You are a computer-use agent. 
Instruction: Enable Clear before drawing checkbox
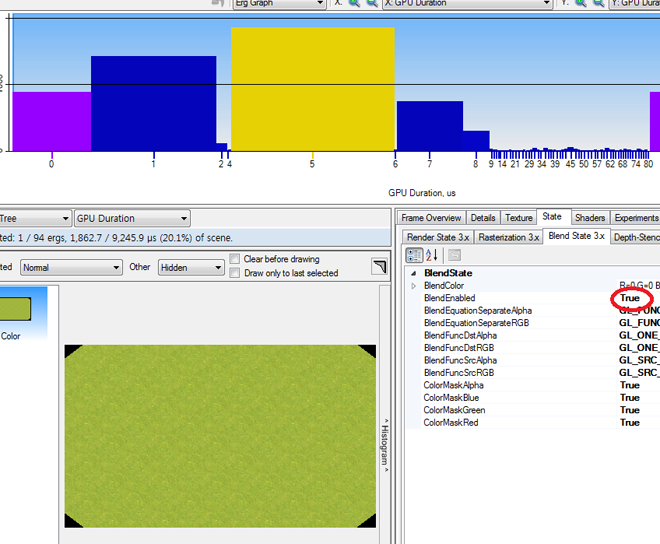point(235,259)
